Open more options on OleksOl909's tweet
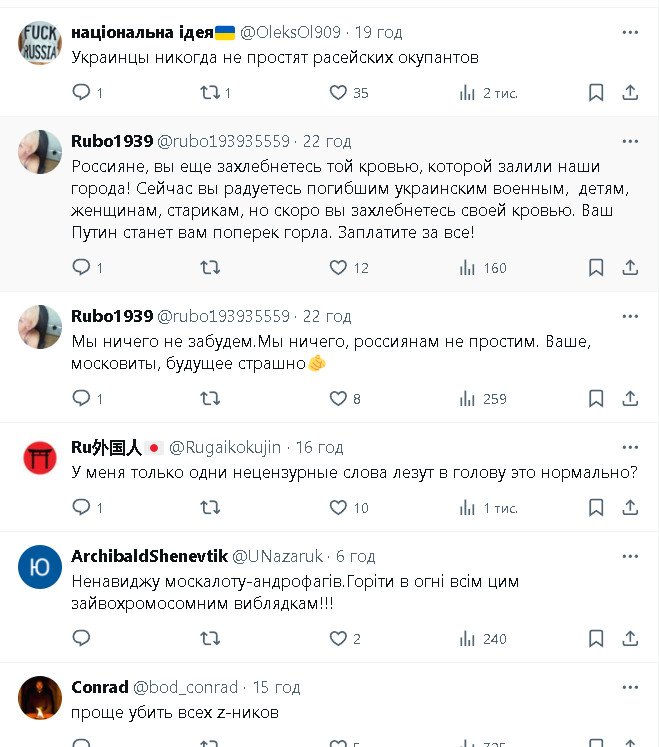The width and height of the screenshot is (659, 747). point(630,32)
